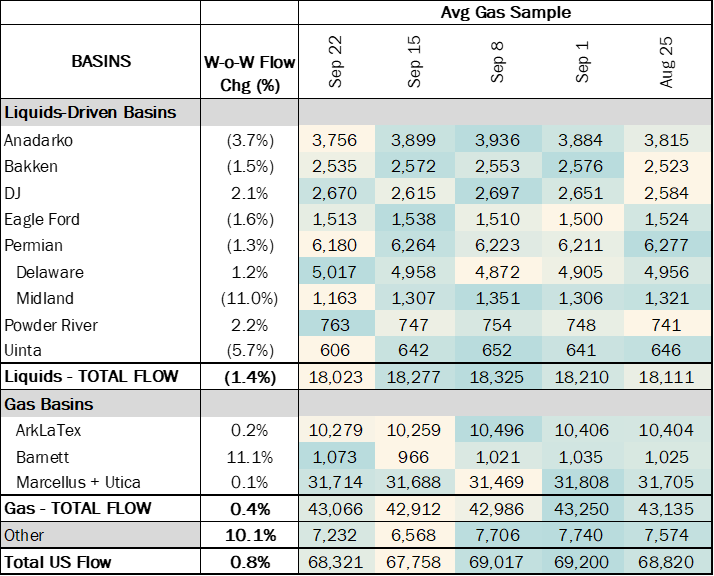714x576 pixels.
Task: Click Midland flow change (11.0%)
Action: 250,298
